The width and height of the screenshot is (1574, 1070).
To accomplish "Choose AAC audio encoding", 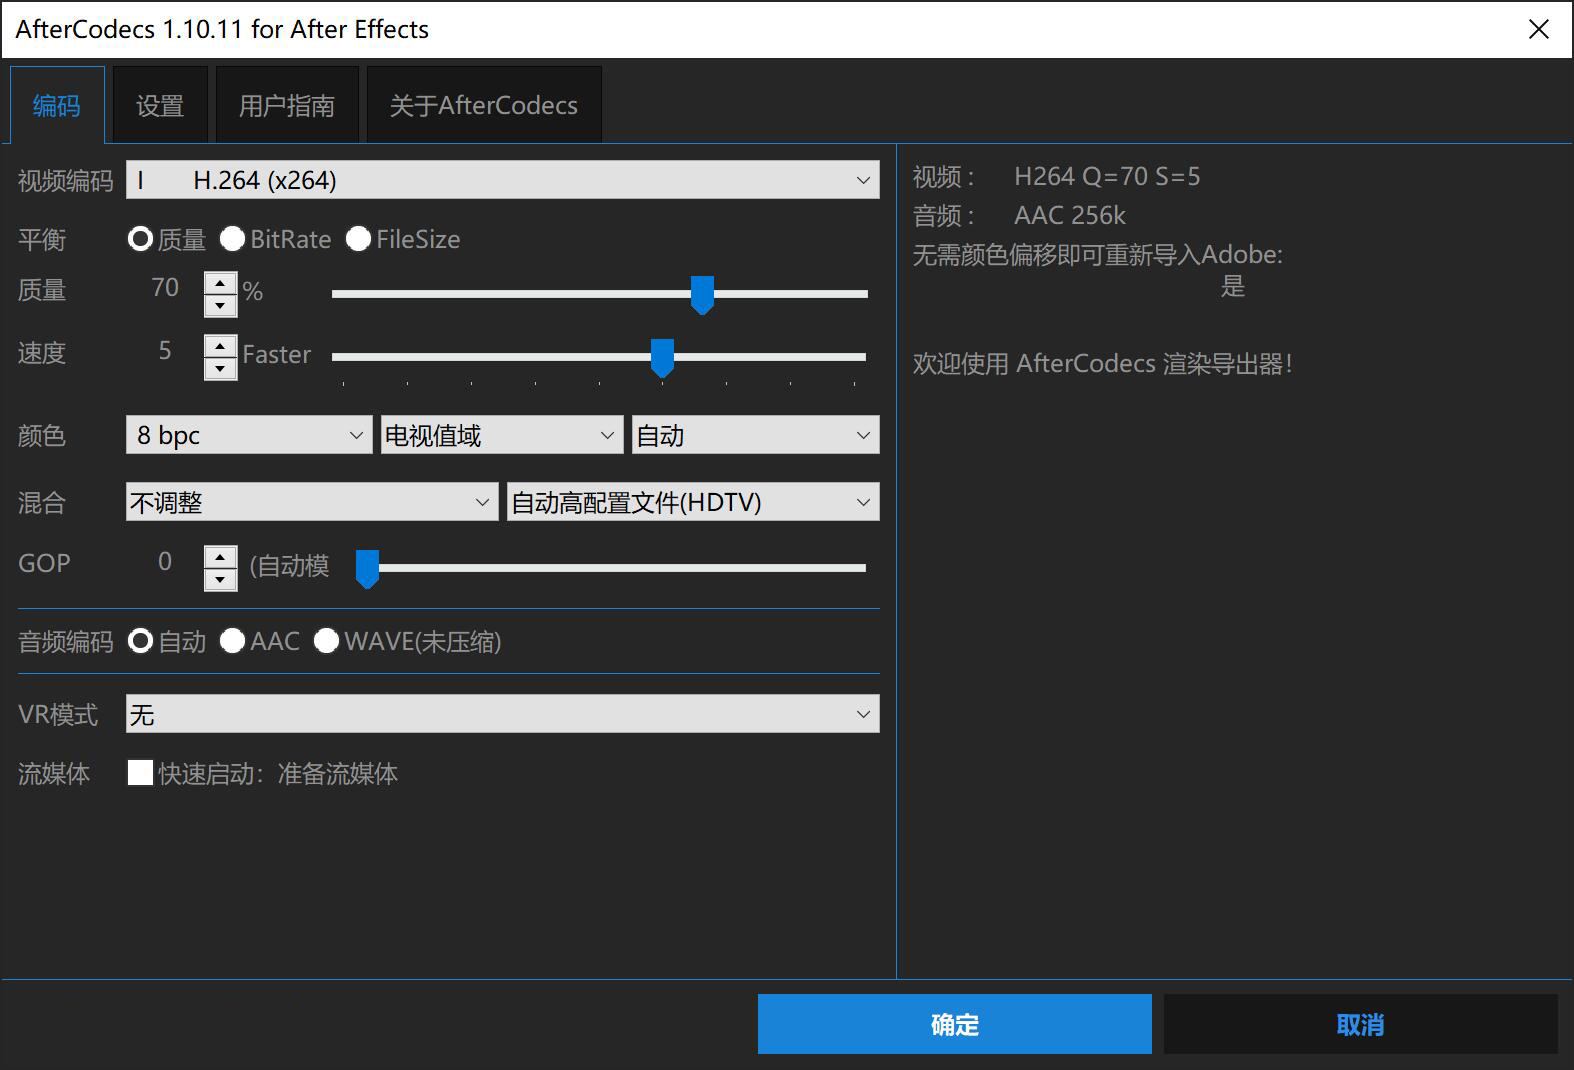I will tap(233, 641).
